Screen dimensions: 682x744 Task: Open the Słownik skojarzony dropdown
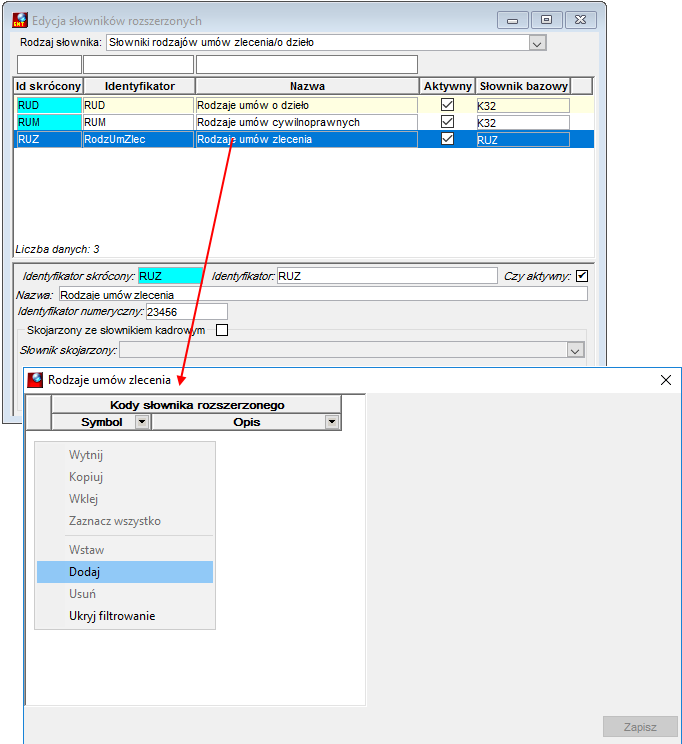click(x=576, y=351)
